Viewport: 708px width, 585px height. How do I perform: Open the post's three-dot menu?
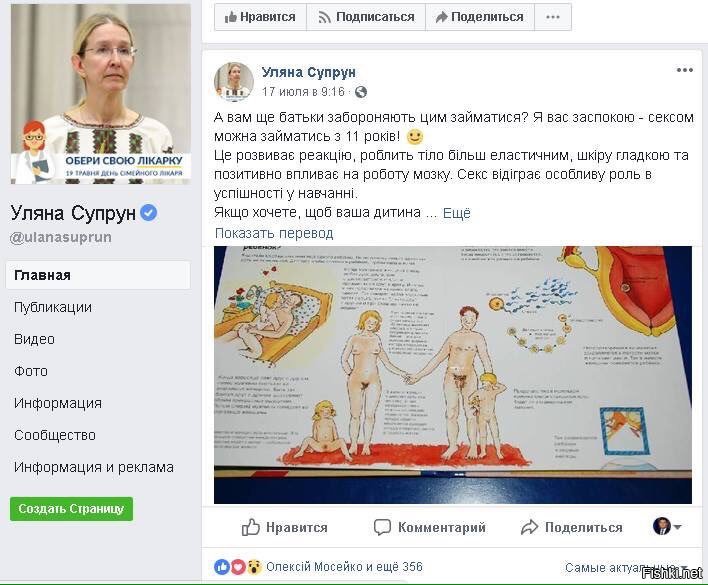(685, 70)
